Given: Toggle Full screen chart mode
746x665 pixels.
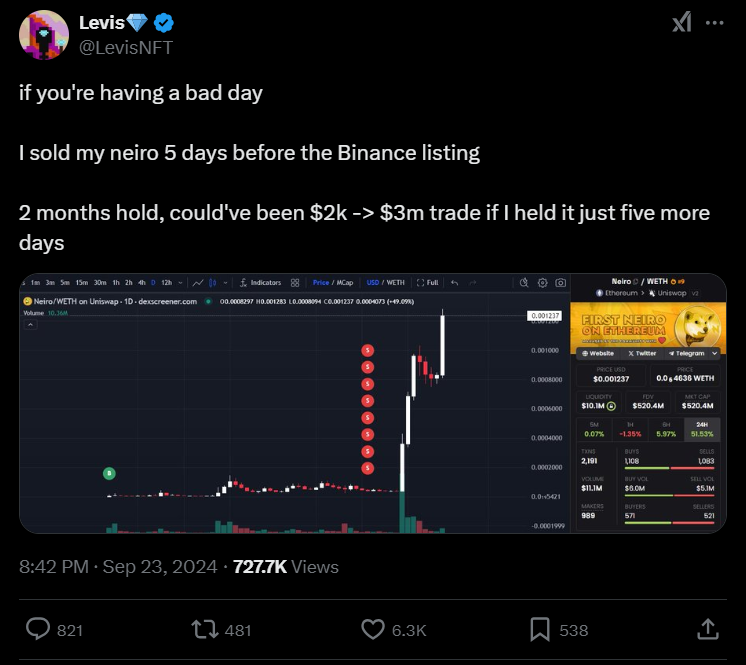Looking at the screenshot, I should [427, 283].
